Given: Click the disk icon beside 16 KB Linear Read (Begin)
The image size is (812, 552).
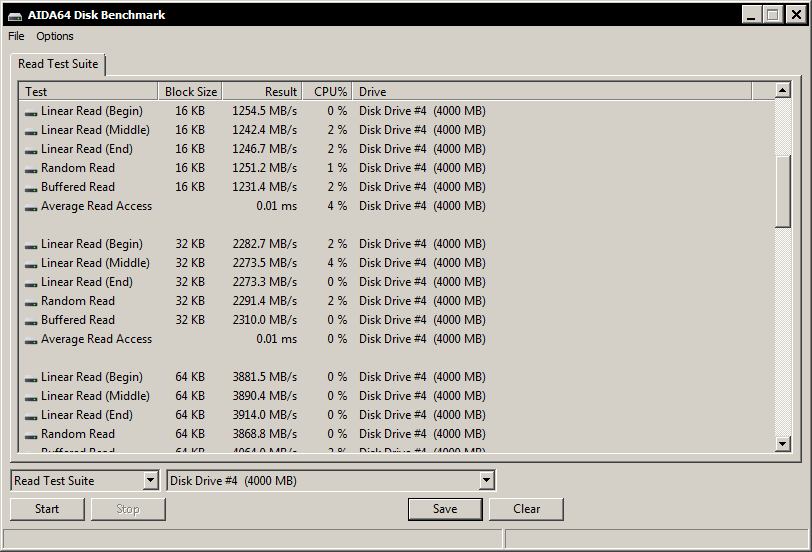Looking at the screenshot, I should point(31,112).
